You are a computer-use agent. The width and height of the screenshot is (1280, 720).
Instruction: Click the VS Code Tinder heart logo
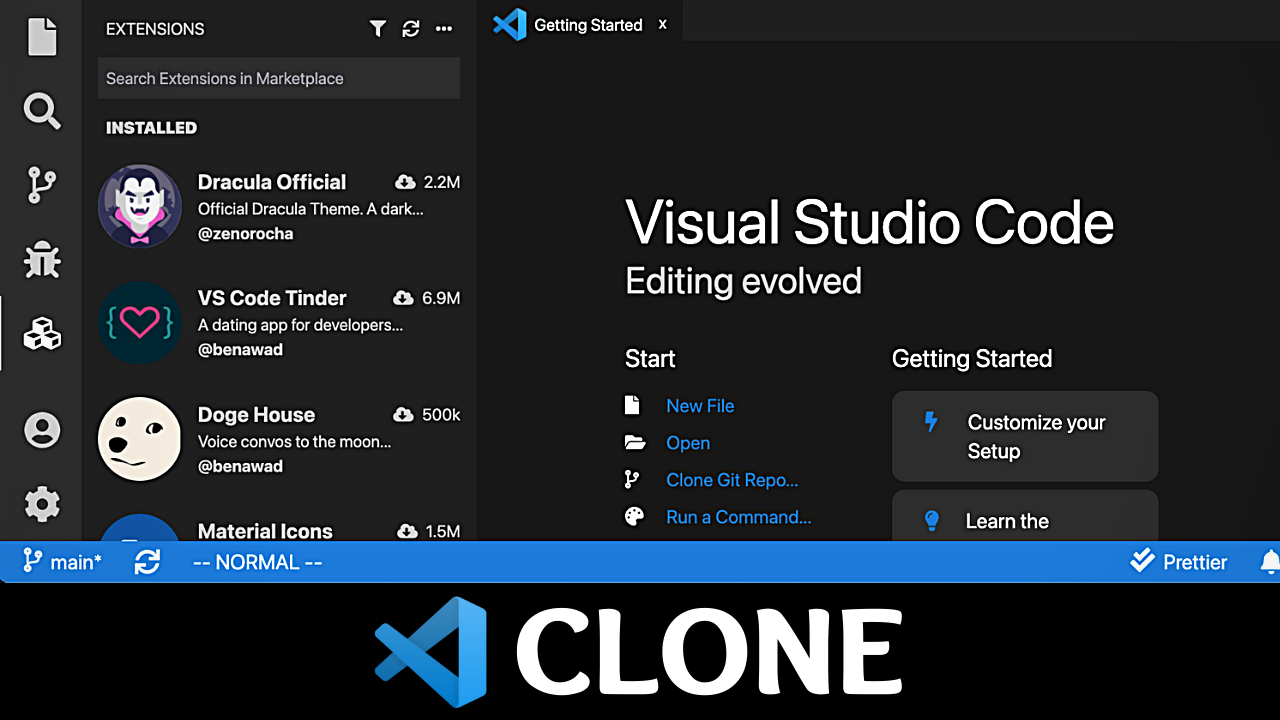pyautogui.click(x=140, y=322)
